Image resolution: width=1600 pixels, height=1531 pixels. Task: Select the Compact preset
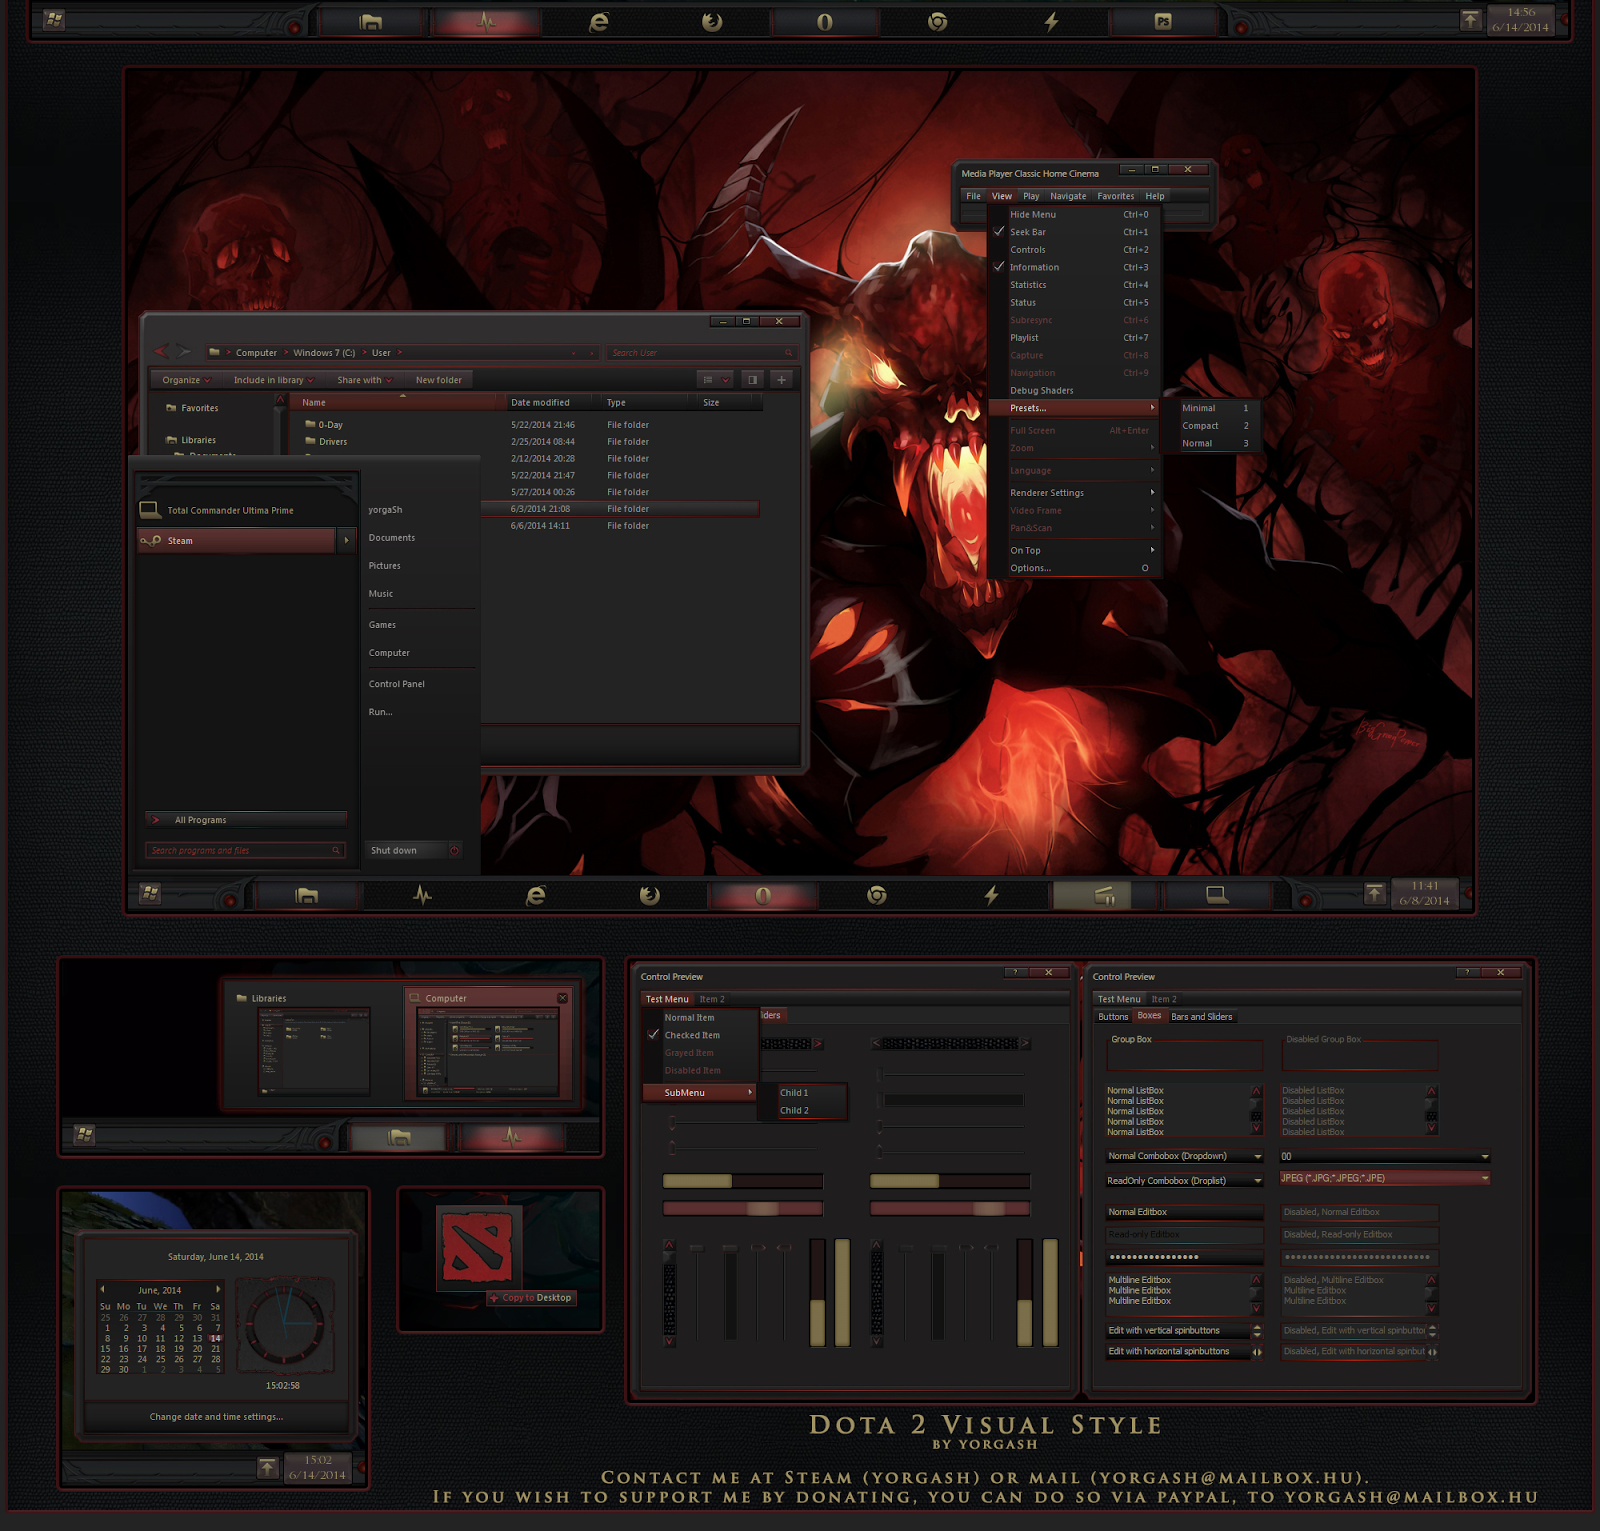click(x=1215, y=426)
